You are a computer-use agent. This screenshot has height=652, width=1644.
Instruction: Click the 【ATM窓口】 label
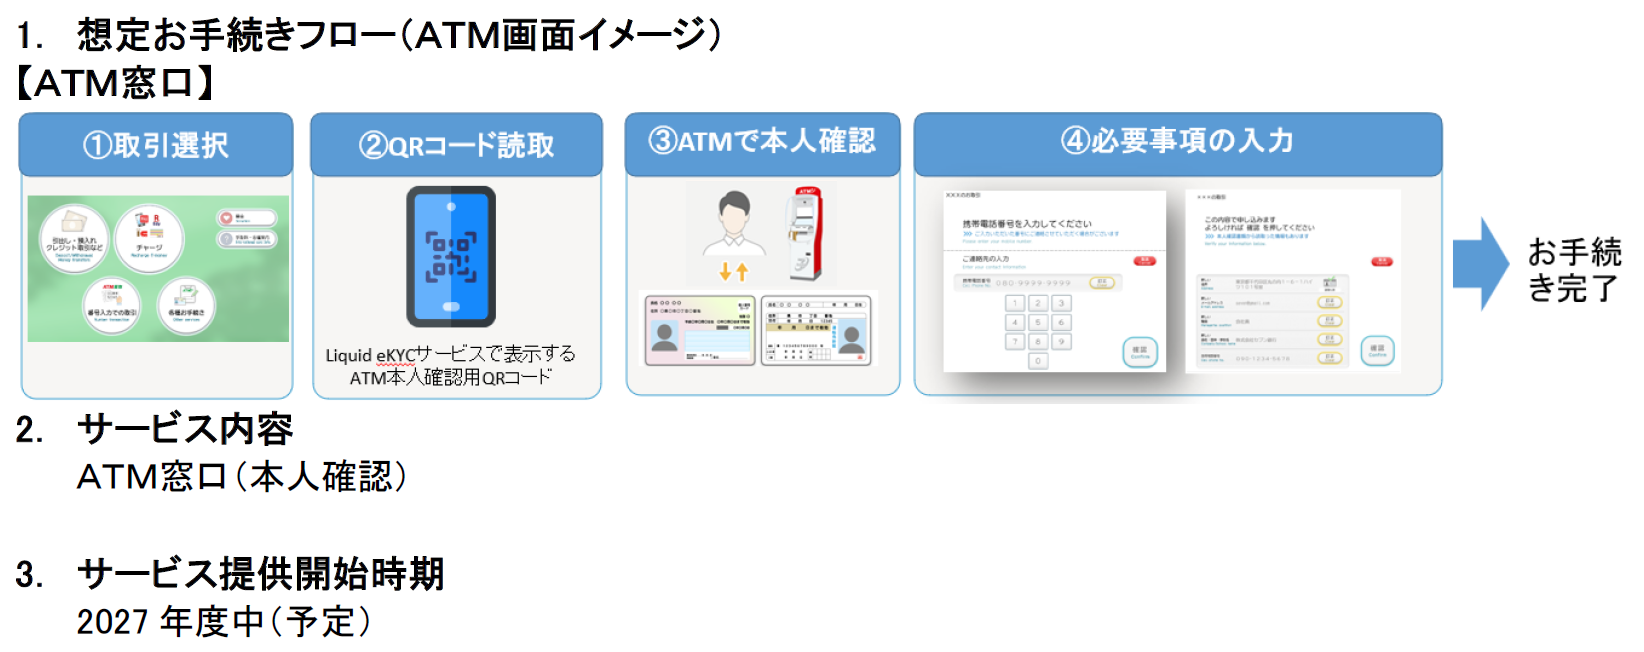(x=116, y=83)
